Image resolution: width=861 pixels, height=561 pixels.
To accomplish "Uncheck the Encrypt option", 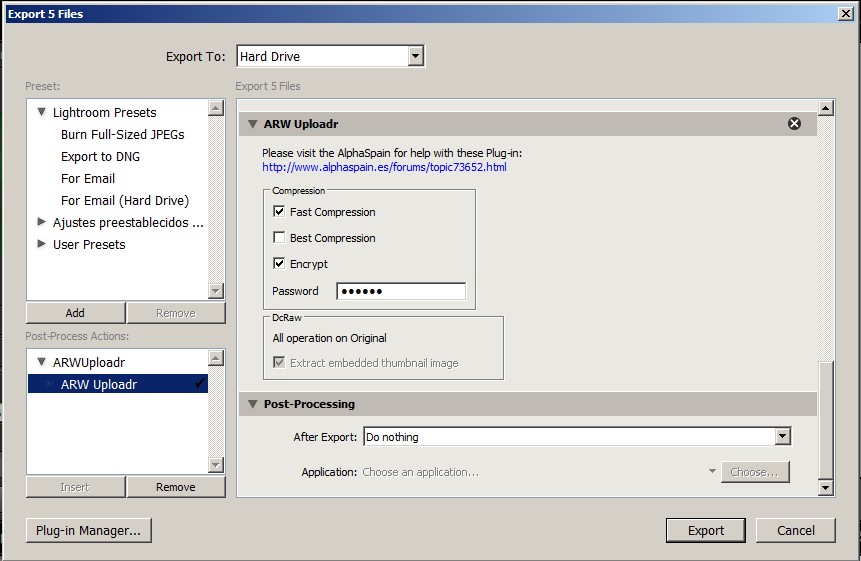I will pos(279,264).
